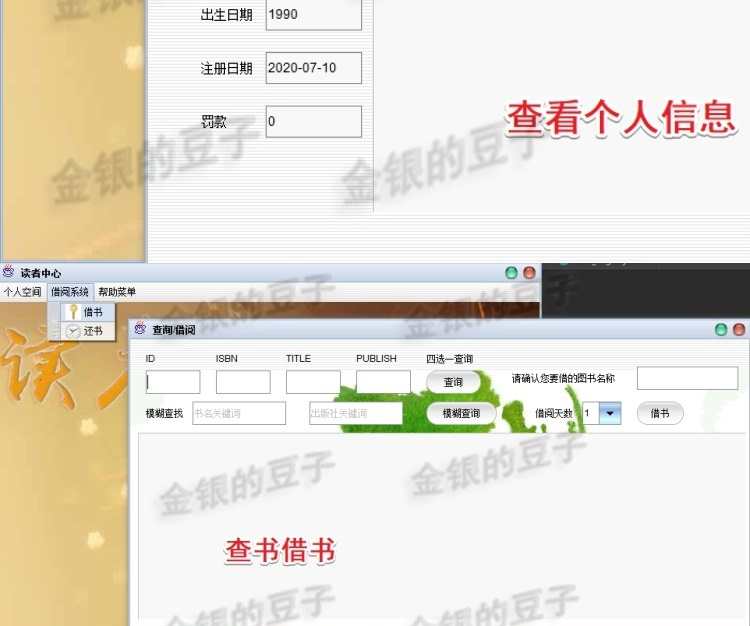Click the 注册日期 label
750x626 pixels.
point(226,68)
